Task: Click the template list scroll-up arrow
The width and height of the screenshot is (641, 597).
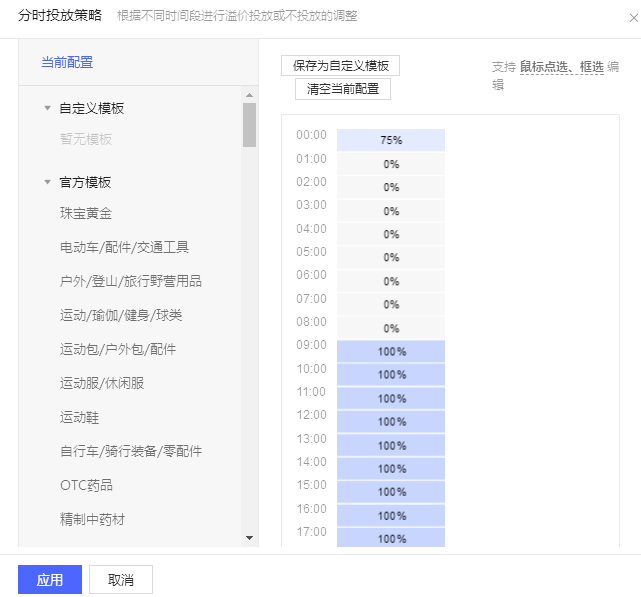Action: pos(249,95)
